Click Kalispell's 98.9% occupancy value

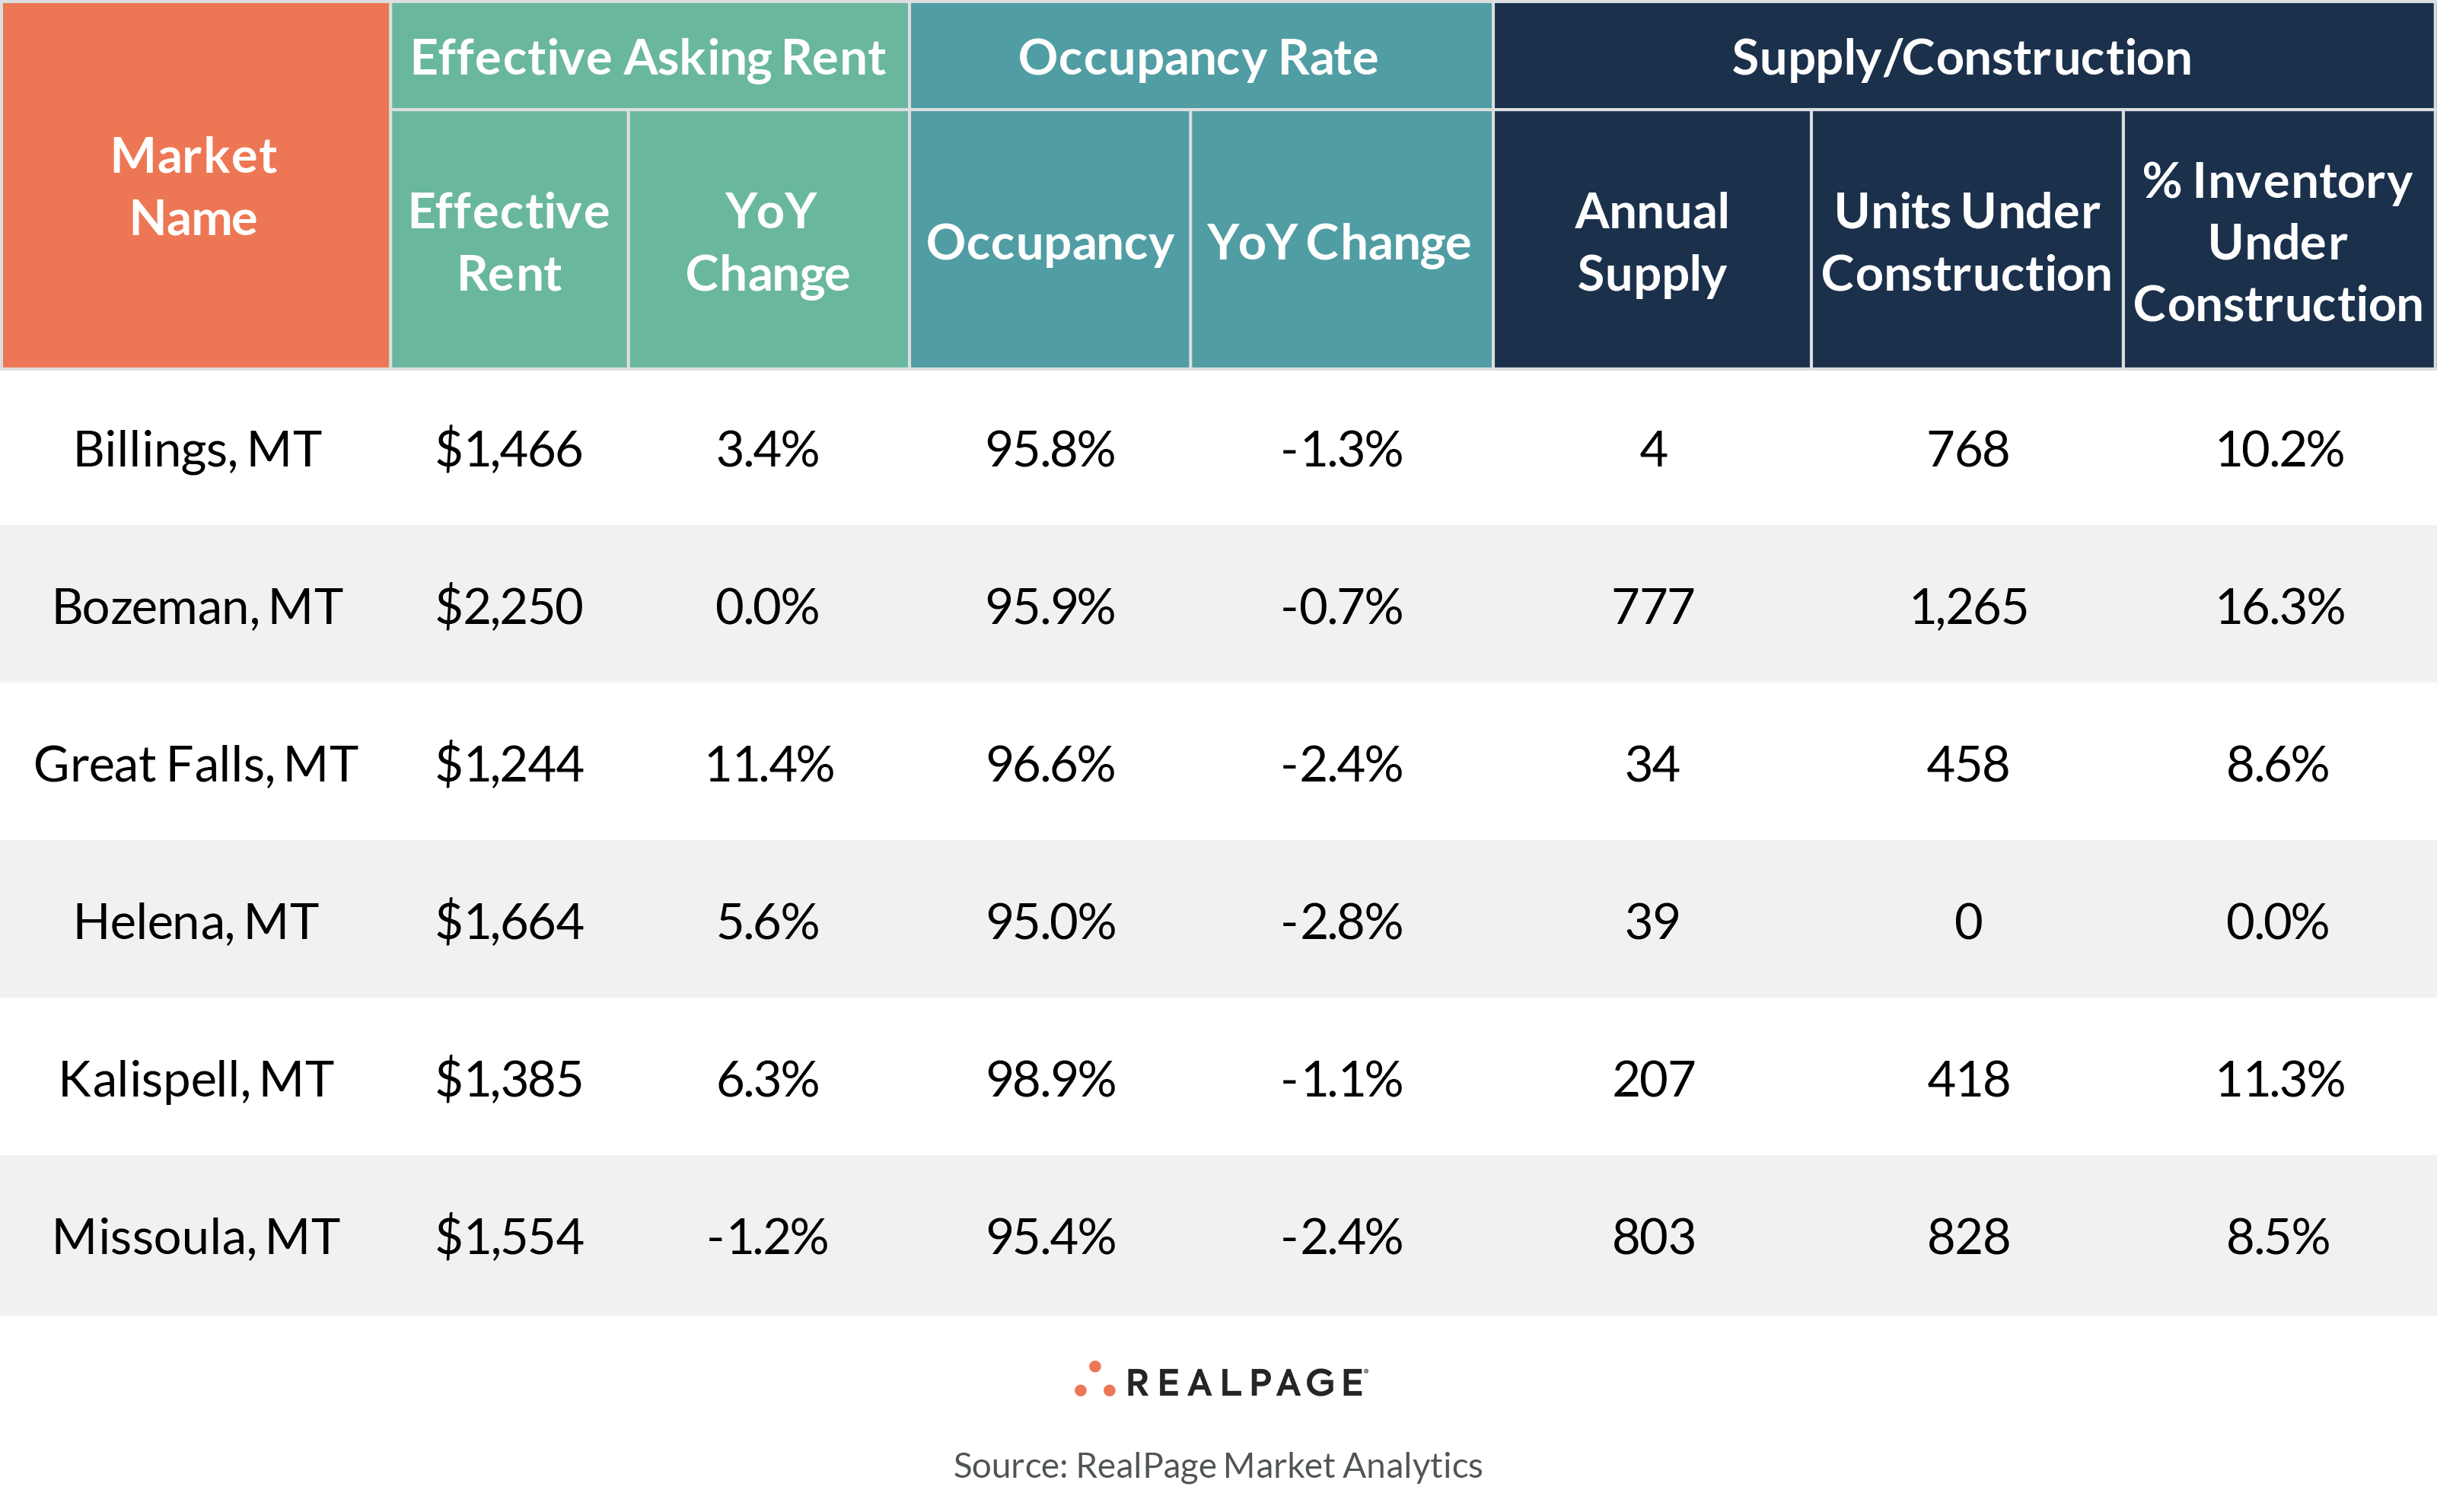point(1050,1079)
